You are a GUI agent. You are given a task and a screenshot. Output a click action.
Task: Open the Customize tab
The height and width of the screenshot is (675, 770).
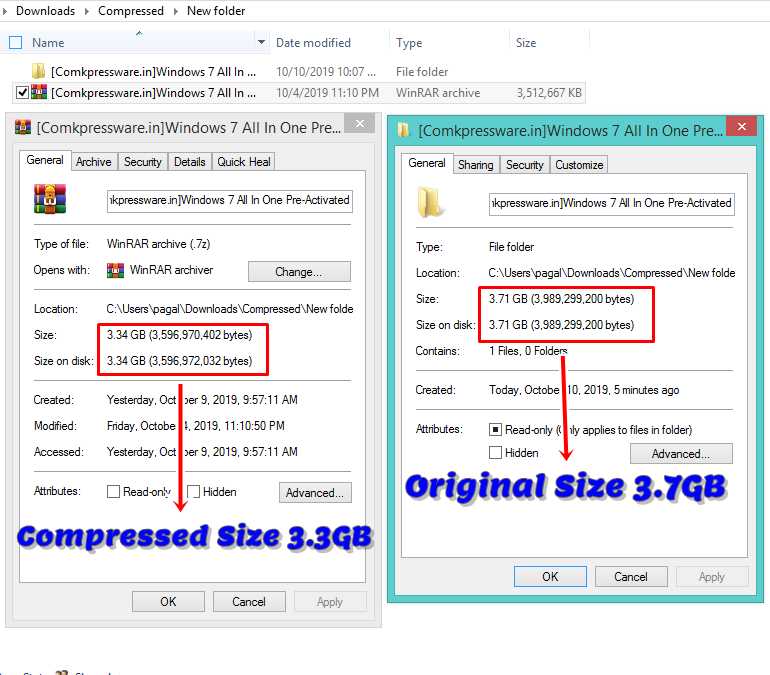(x=579, y=165)
